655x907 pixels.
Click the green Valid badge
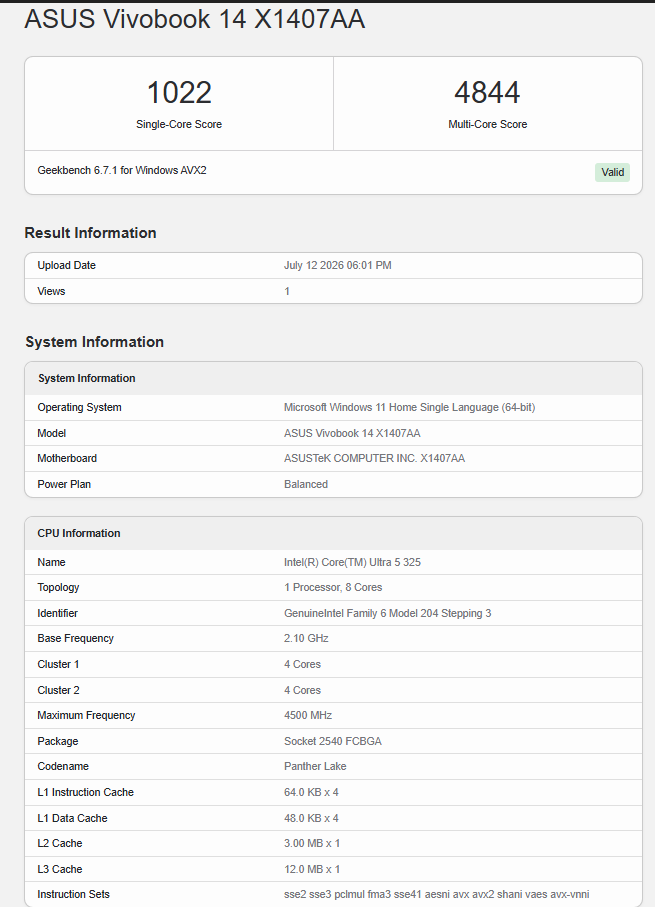[x=612, y=172]
